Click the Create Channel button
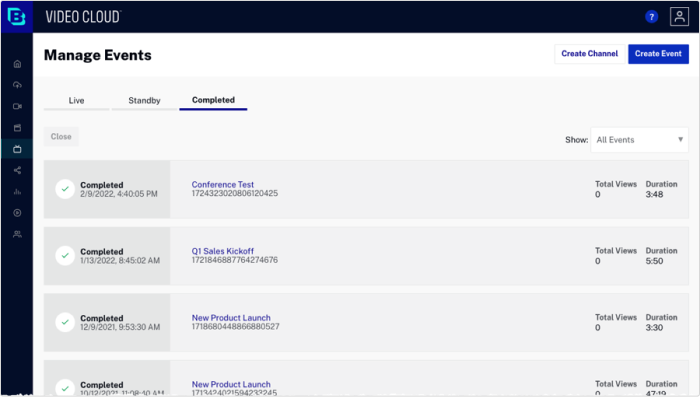Viewport: 700px width, 397px height. coord(589,54)
